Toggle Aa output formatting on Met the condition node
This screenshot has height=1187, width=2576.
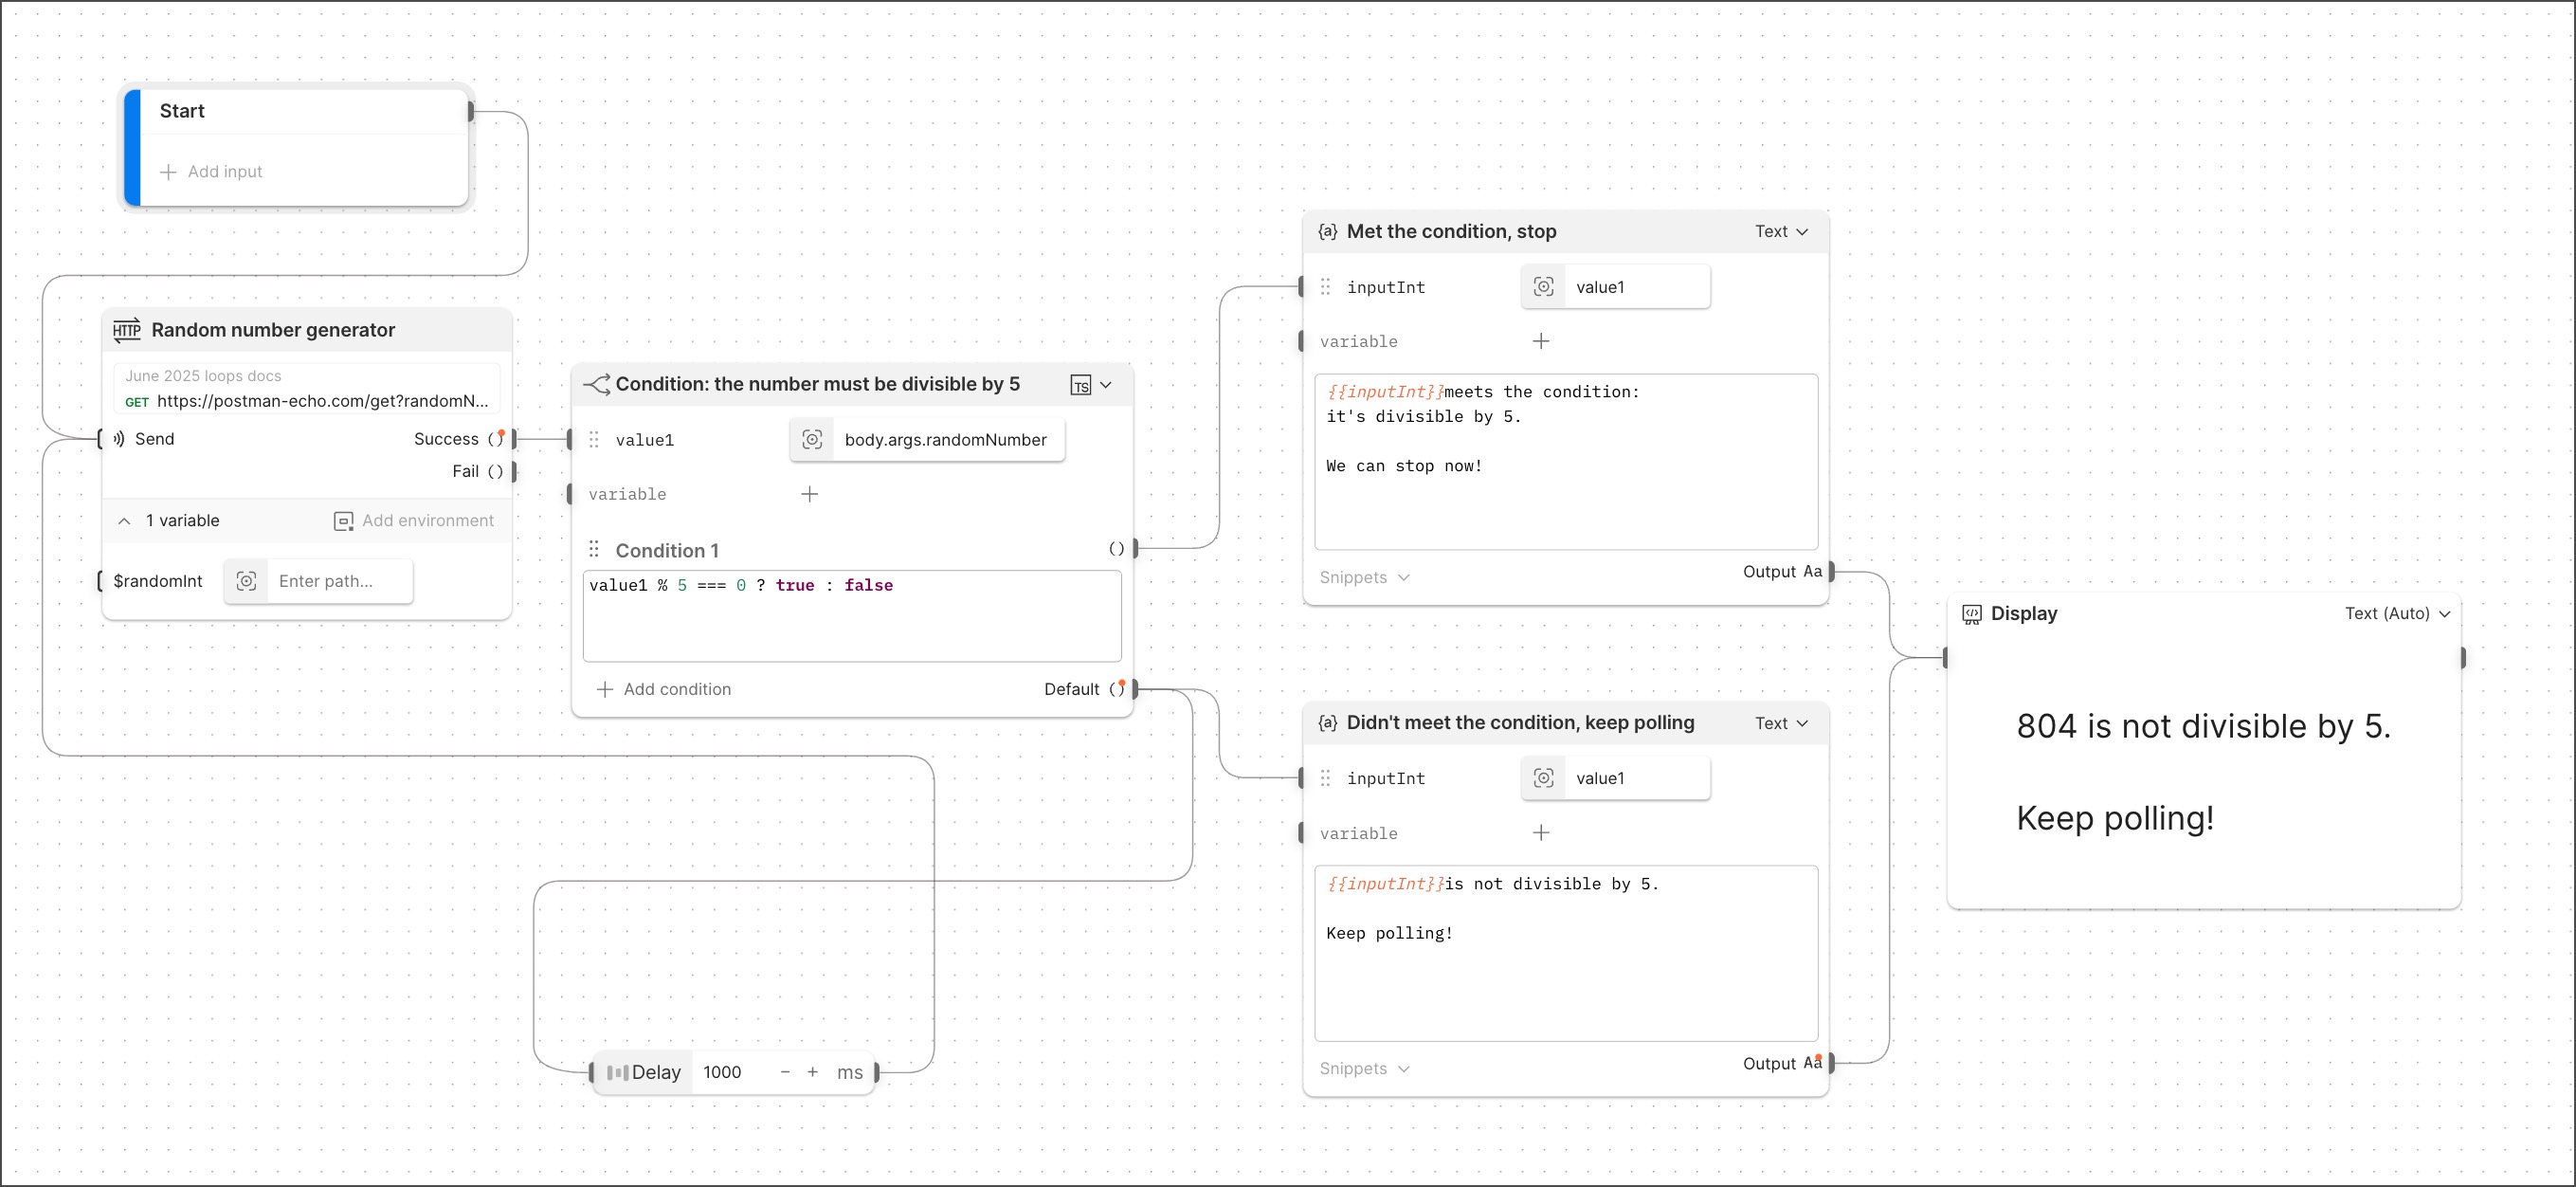1814,571
